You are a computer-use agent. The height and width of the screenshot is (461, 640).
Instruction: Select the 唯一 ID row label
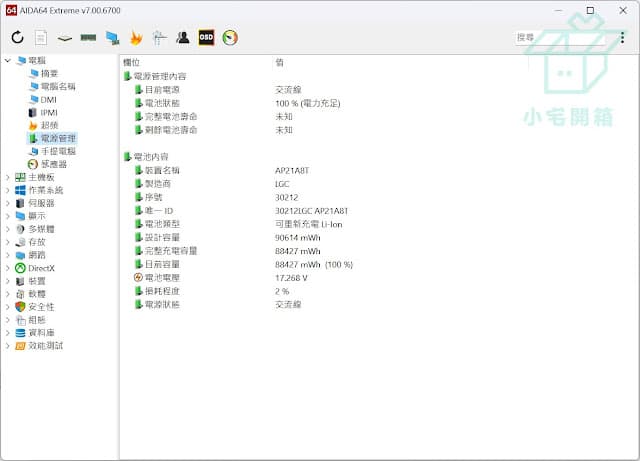click(x=159, y=211)
